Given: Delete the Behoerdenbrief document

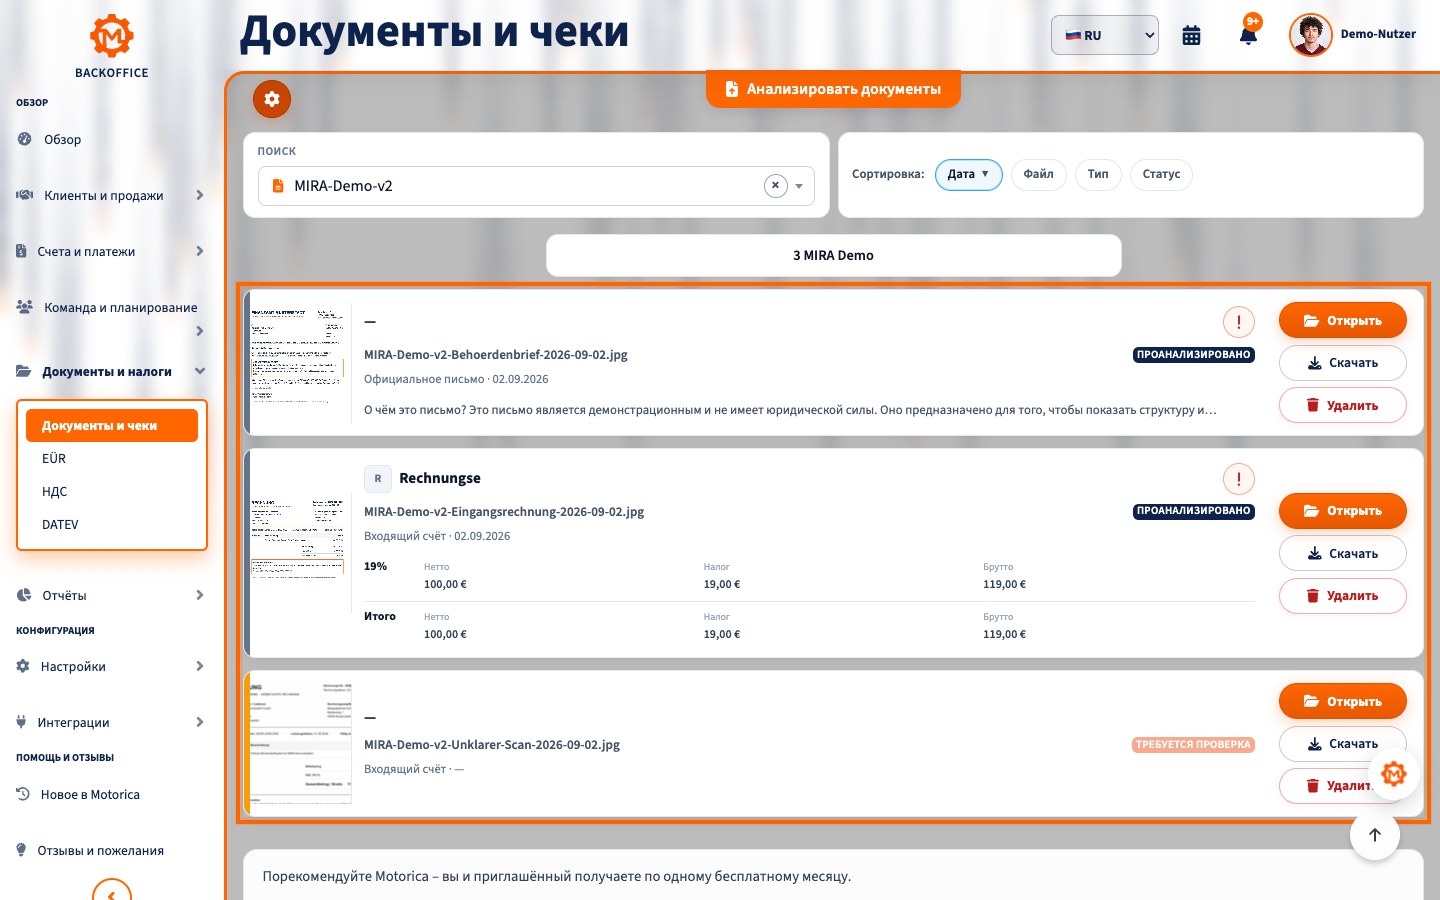Looking at the screenshot, I should click(x=1342, y=405).
